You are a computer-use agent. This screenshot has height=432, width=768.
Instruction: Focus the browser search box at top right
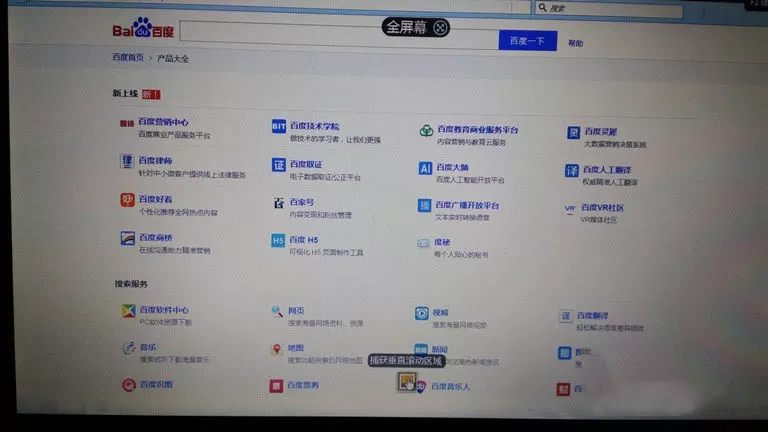pyautogui.click(x=609, y=8)
